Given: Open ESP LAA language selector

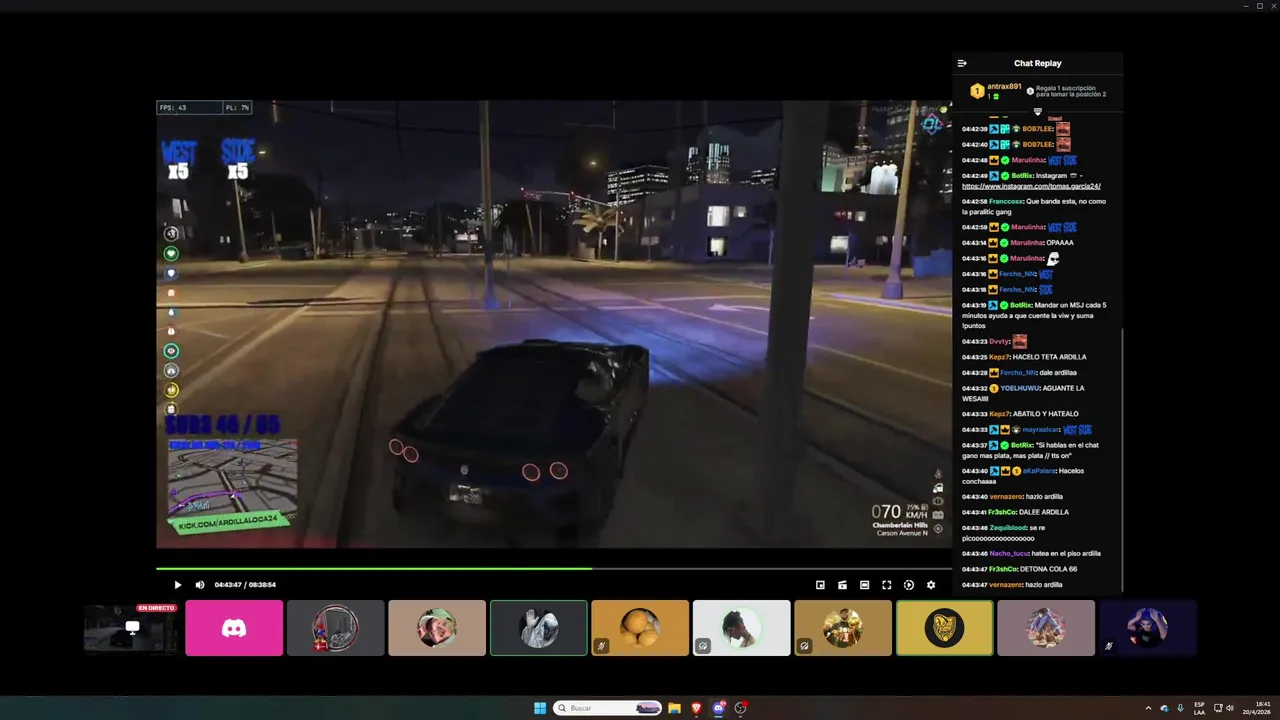Looking at the screenshot, I should coord(1199,708).
